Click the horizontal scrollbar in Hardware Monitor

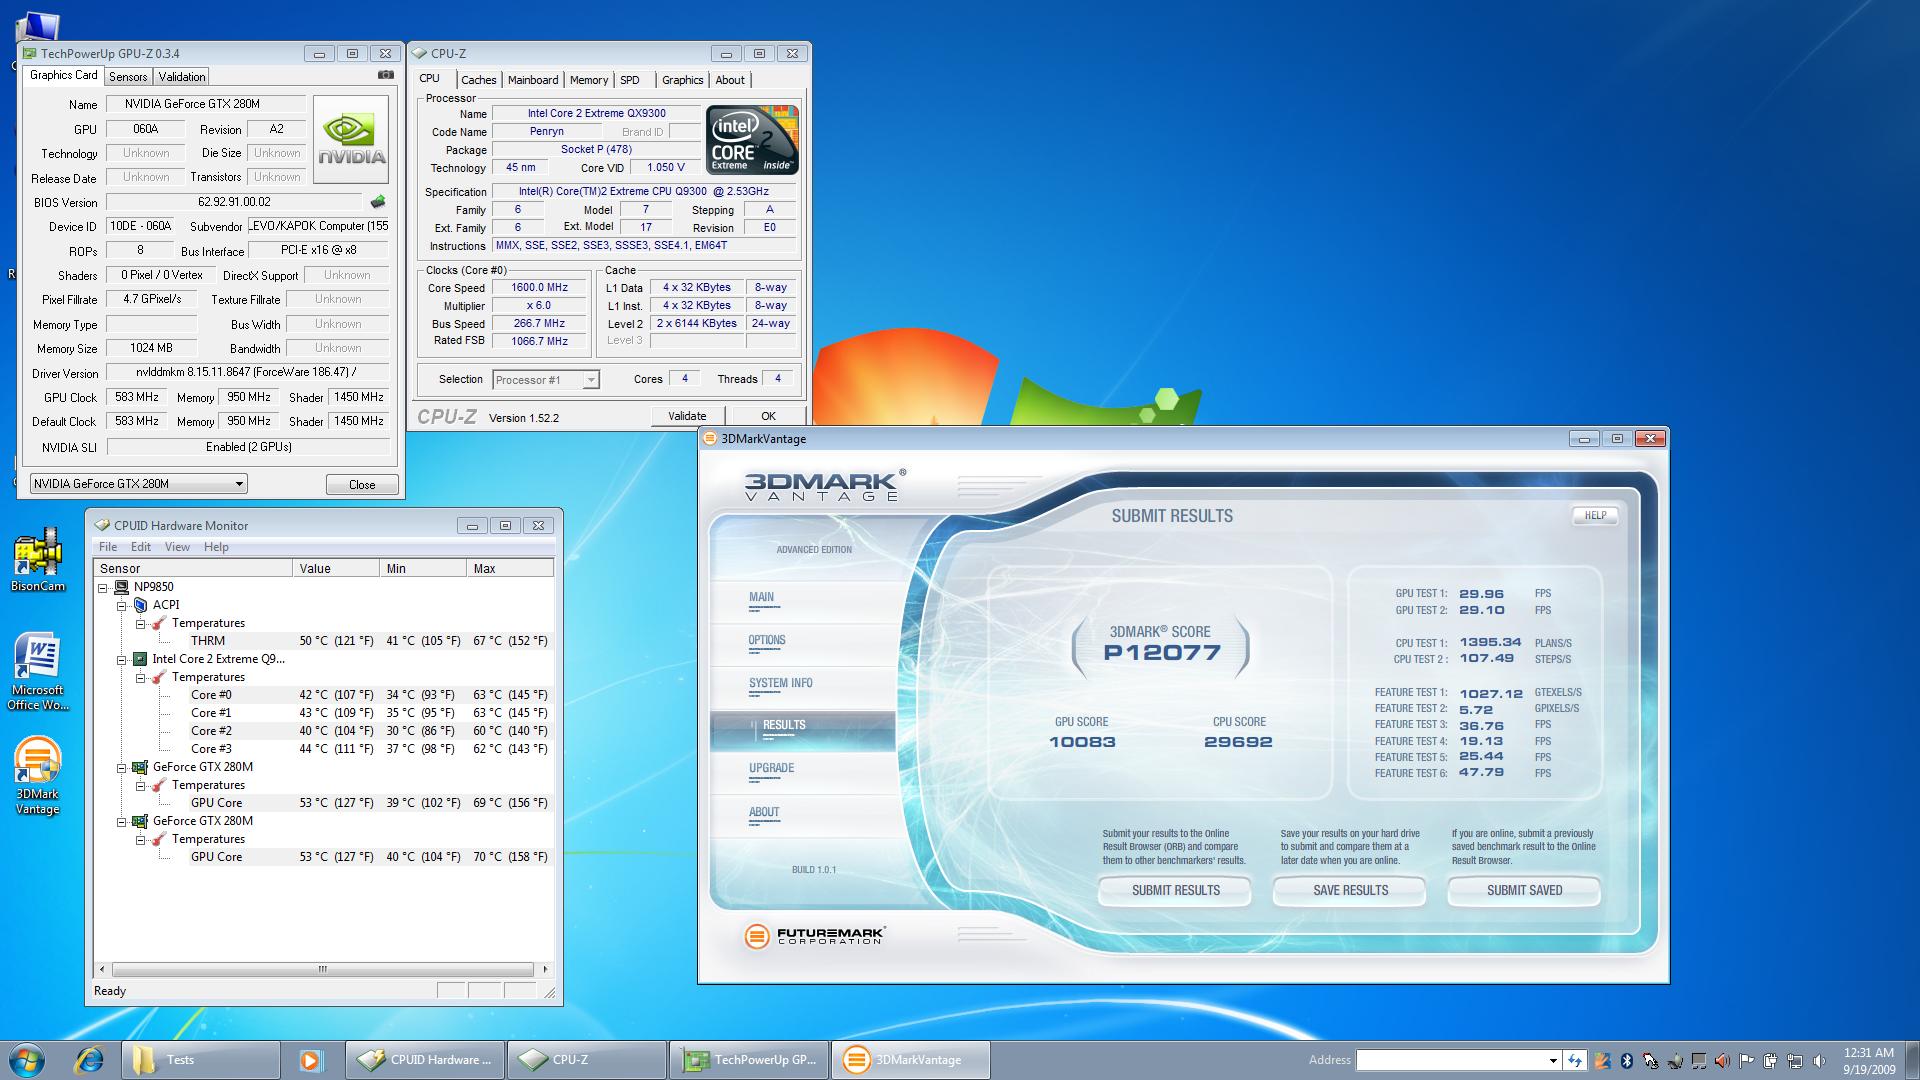coord(323,969)
